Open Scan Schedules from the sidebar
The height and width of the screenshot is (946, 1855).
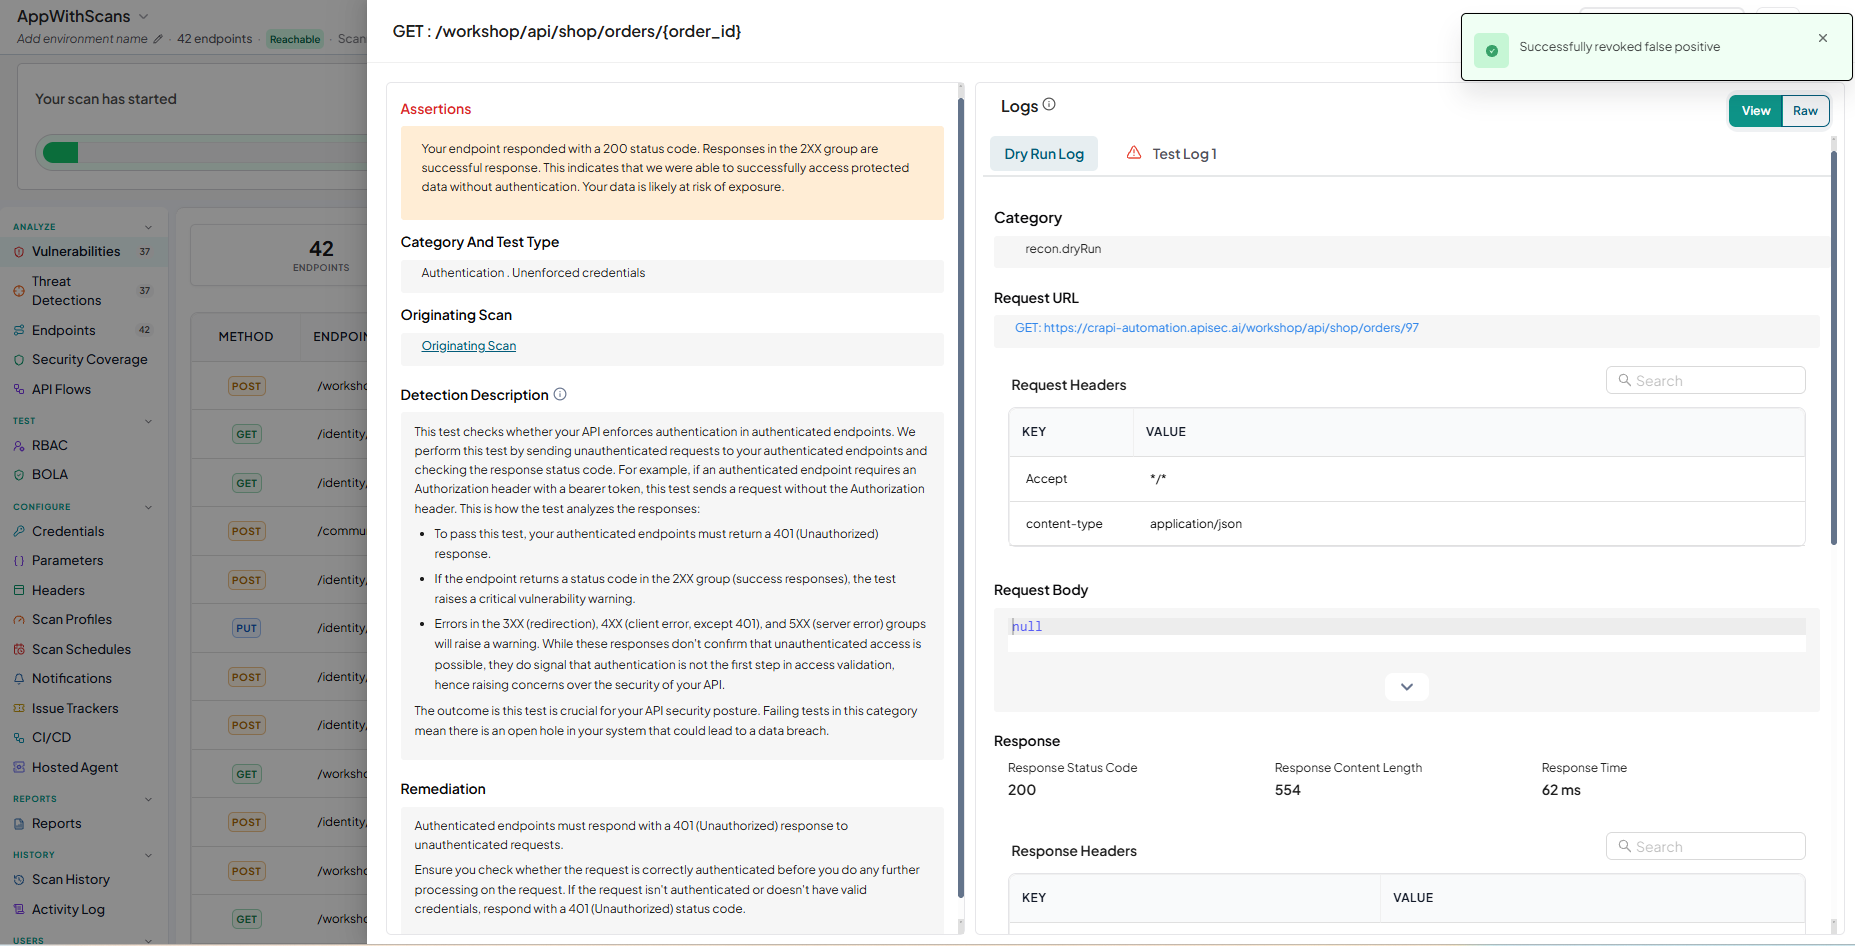(x=81, y=649)
